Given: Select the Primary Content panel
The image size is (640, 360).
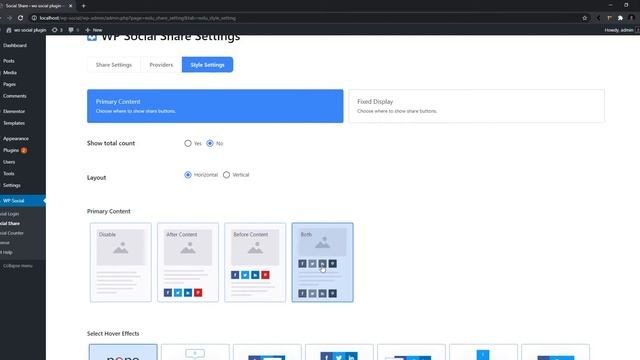Looking at the screenshot, I should click(x=215, y=106).
